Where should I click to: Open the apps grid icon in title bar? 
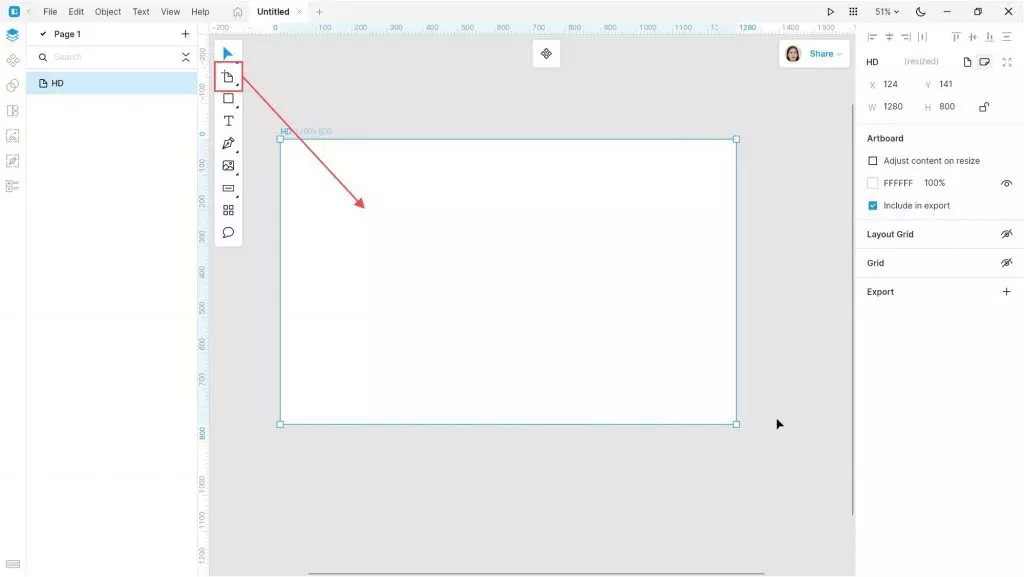853,12
